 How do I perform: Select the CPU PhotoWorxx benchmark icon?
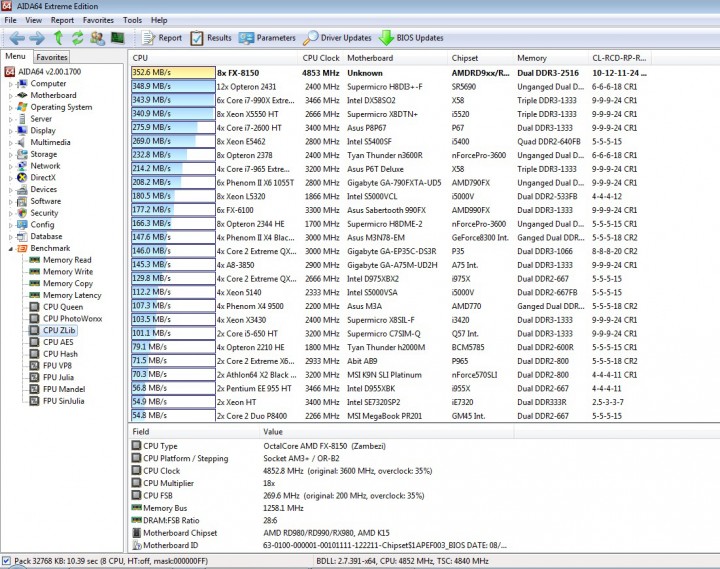click(34, 318)
